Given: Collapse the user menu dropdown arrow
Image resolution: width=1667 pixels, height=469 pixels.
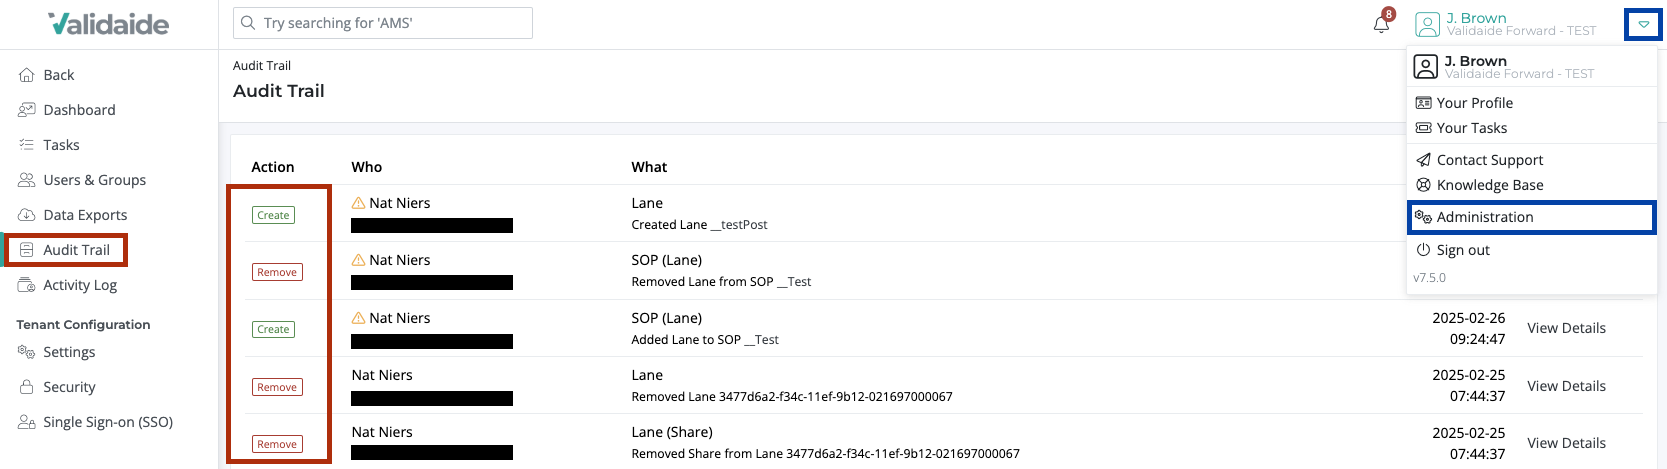Looking at the screenshot, I should pos(1643,24).
